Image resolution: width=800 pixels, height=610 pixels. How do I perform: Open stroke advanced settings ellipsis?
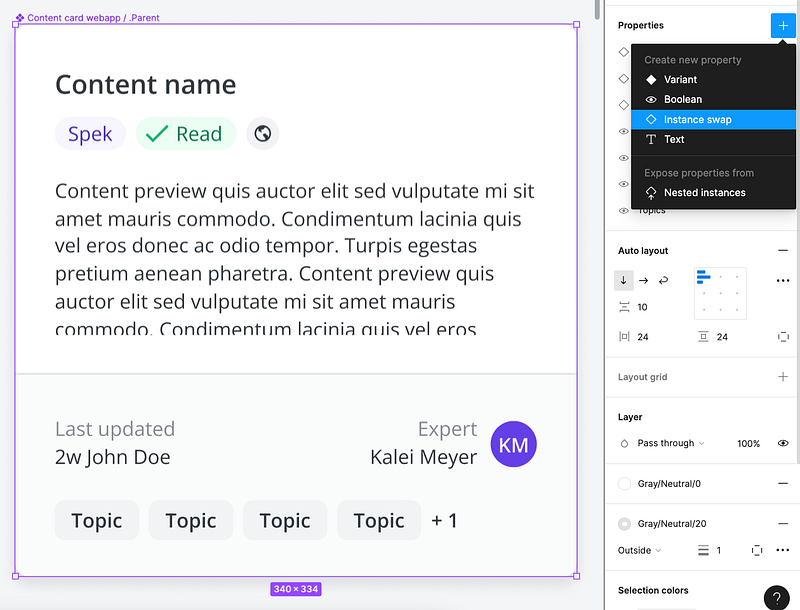(x=783, y=550)
